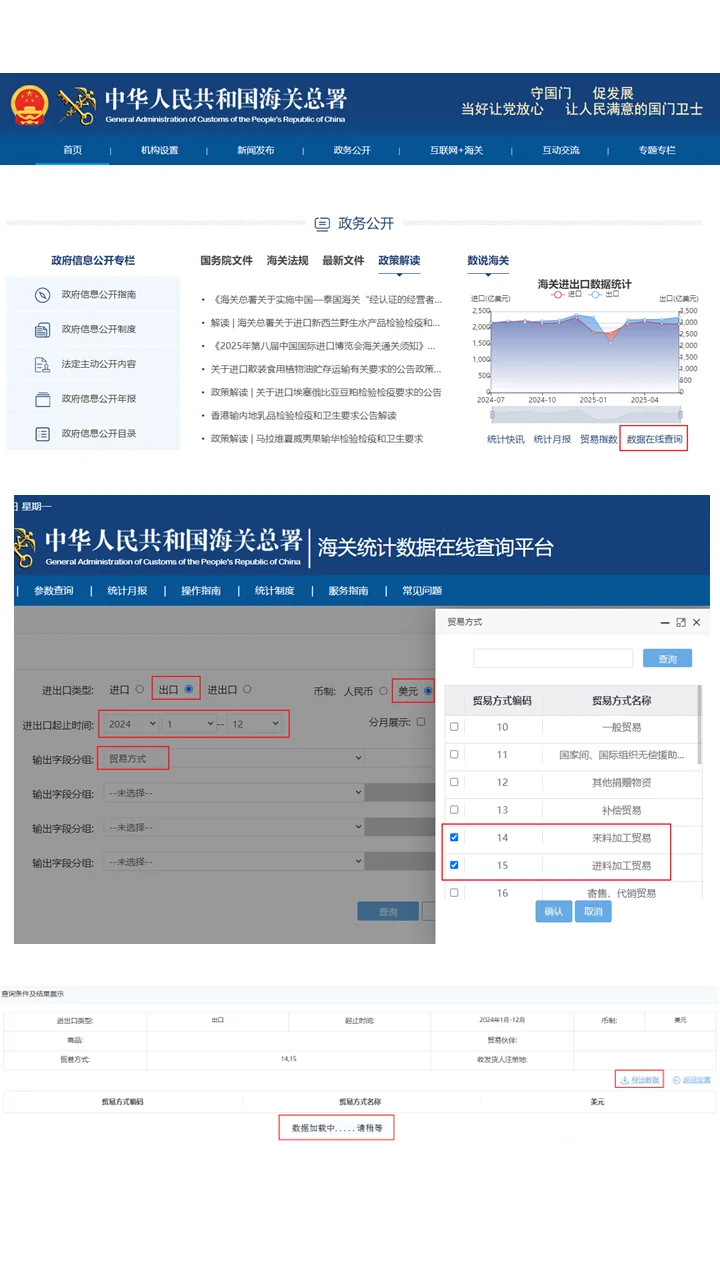Click the download icon beside 导出数据
The image size is (720, 1280).
coord(625,1080)
